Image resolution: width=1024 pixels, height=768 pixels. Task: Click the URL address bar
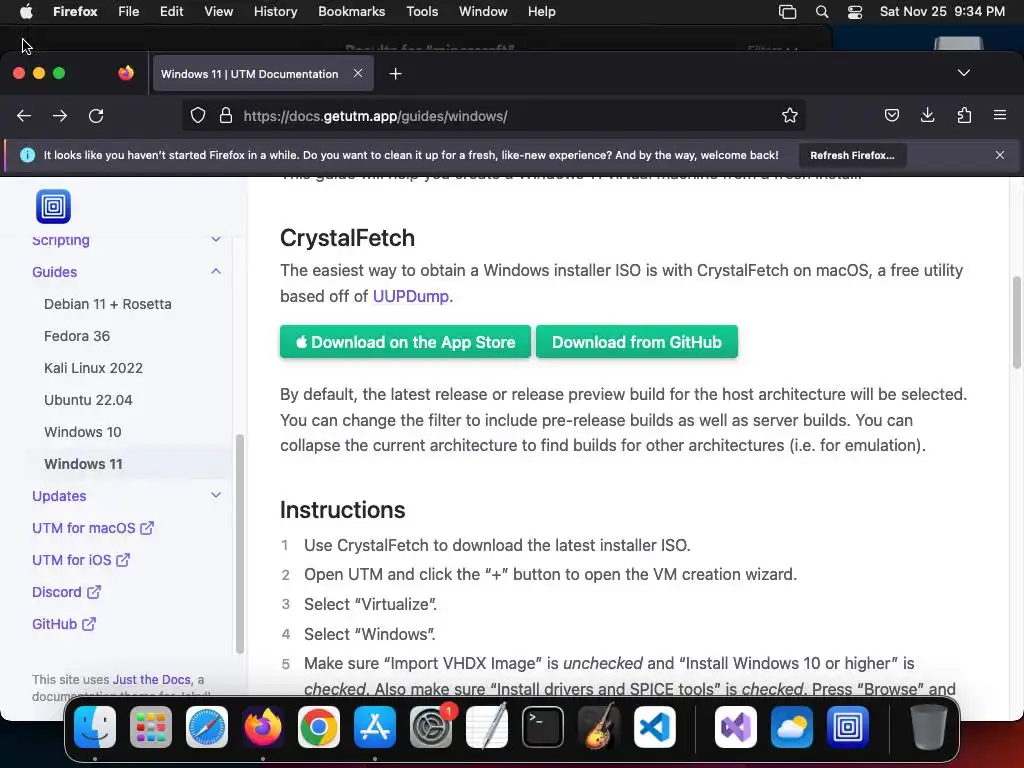tap(494, 116)
